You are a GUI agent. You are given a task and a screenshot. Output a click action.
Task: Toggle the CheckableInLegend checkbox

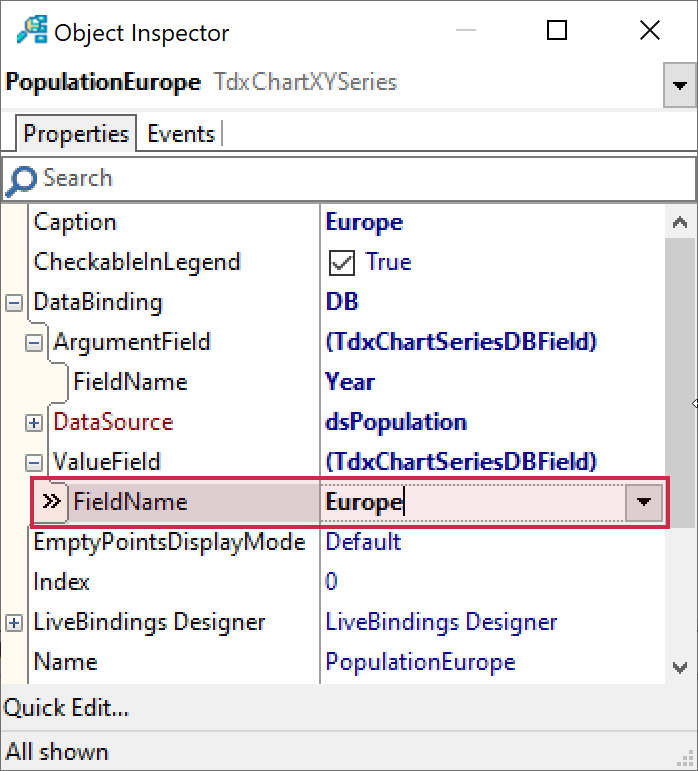pyautogui.click(x=343, y=263)
